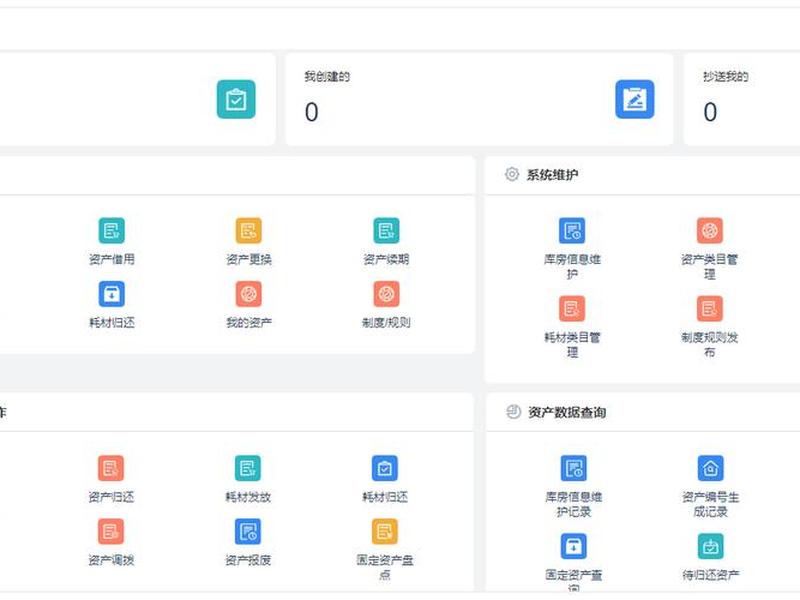Image resolution: width=800 pixels, height=600 pixels.
Task: Click the 系统维护 section heading
Action: [552, 175]
